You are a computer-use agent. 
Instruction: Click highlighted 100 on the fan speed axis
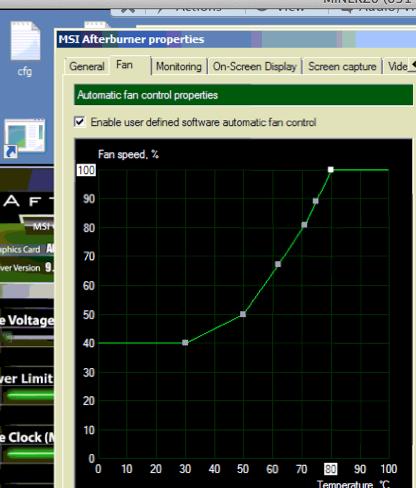pyautogui.click(x=86, y=170)
